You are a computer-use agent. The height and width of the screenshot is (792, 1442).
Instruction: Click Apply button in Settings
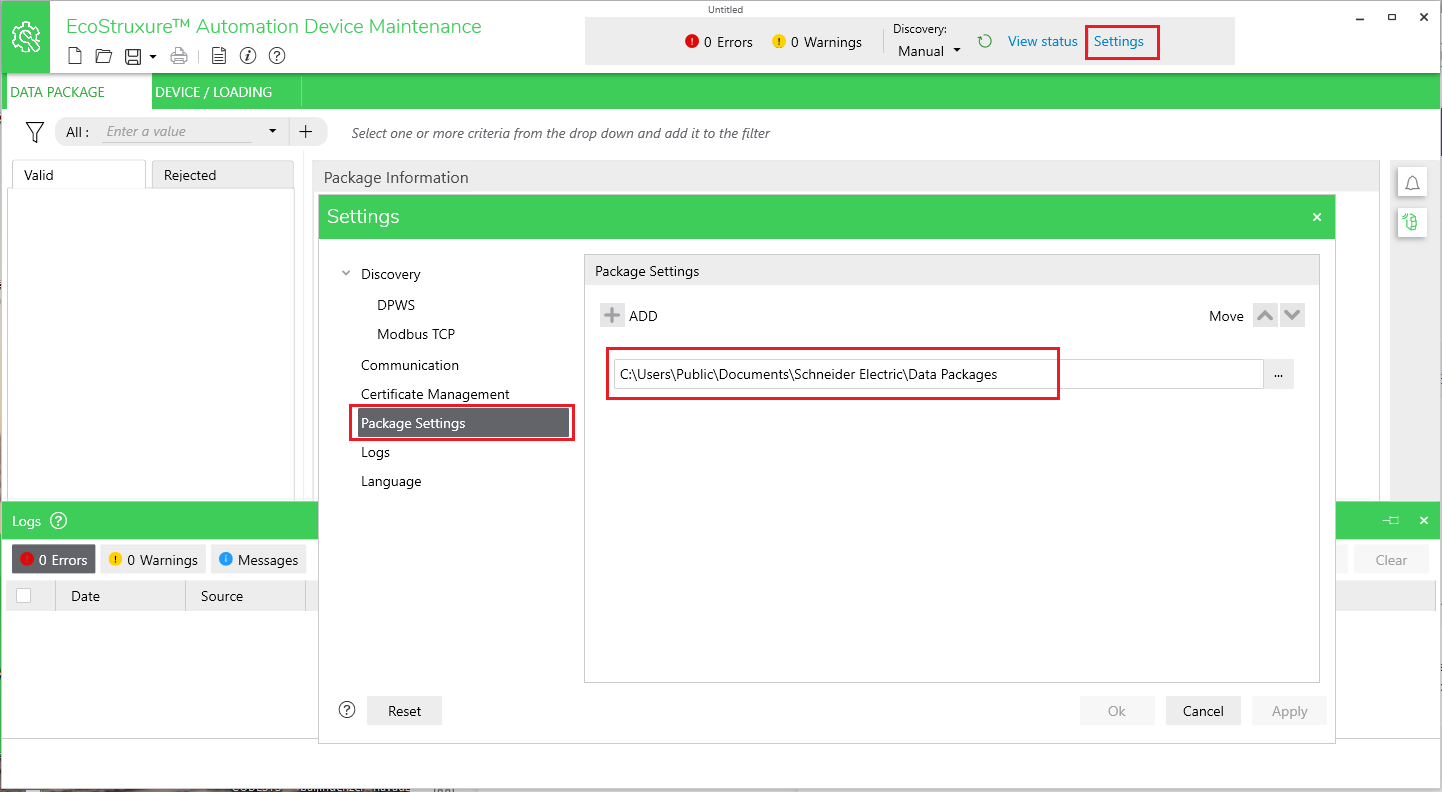coord(1289,711)
